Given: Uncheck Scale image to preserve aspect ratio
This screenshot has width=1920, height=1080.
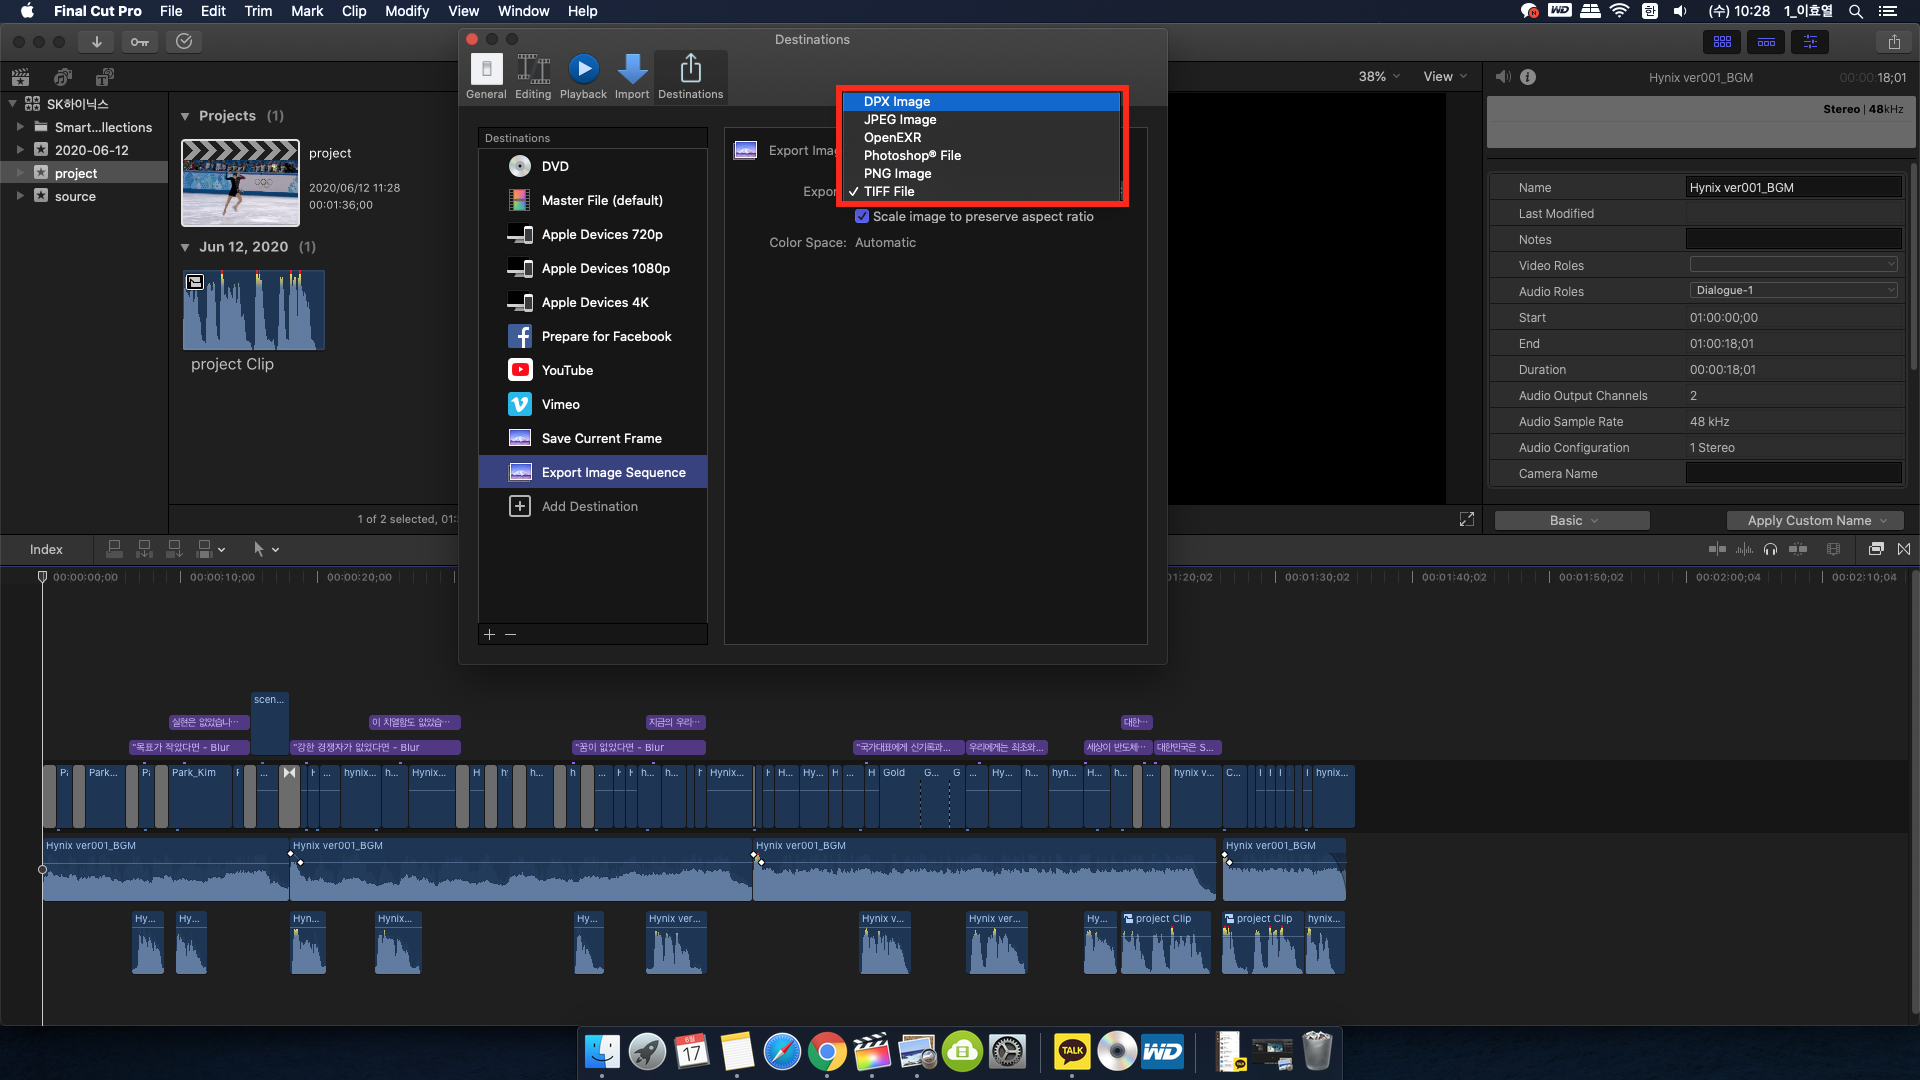Looking at the screenshot, I should (862, 216).
